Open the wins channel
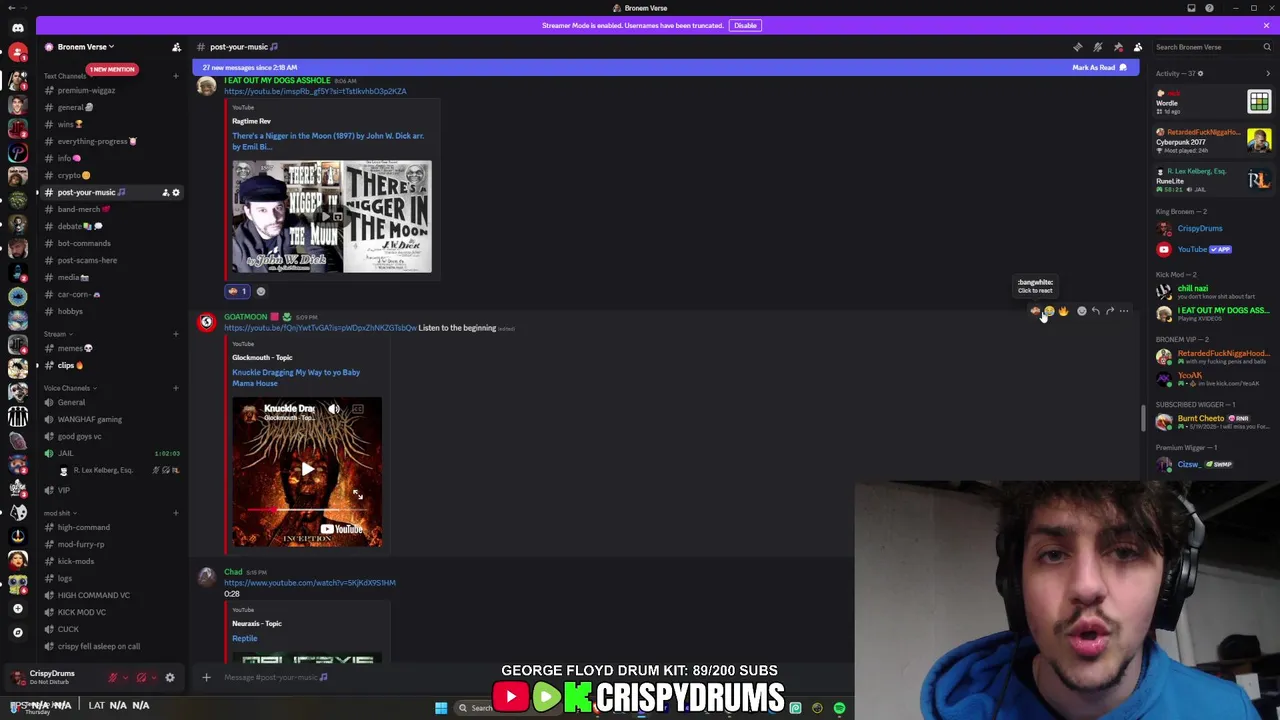The width and height of the screenshot is (1280, 720). [x=112, y=124]
